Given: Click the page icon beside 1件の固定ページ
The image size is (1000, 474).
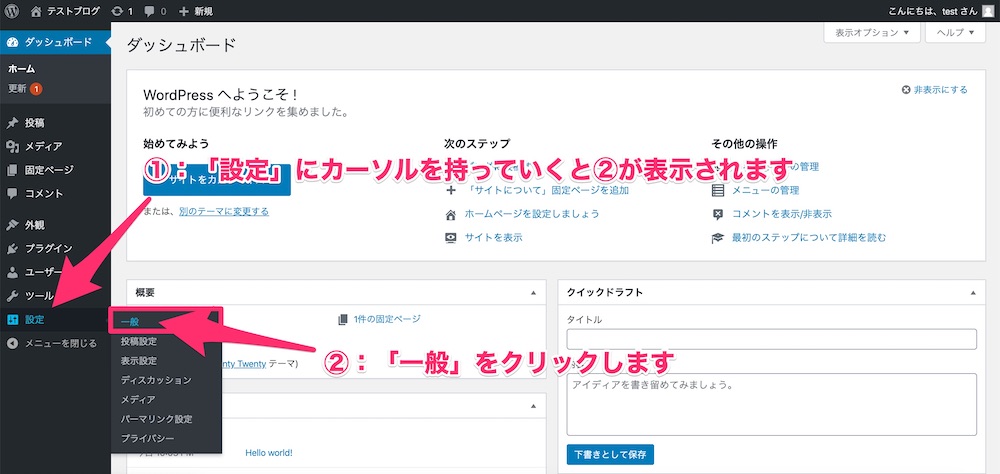Looking at the screenshot, I should point(343,319).
